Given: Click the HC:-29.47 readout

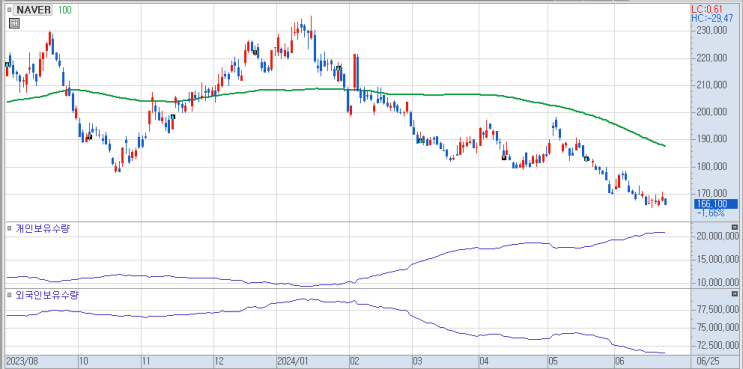Looking at the screenshot, I should [x=713, y=18].
